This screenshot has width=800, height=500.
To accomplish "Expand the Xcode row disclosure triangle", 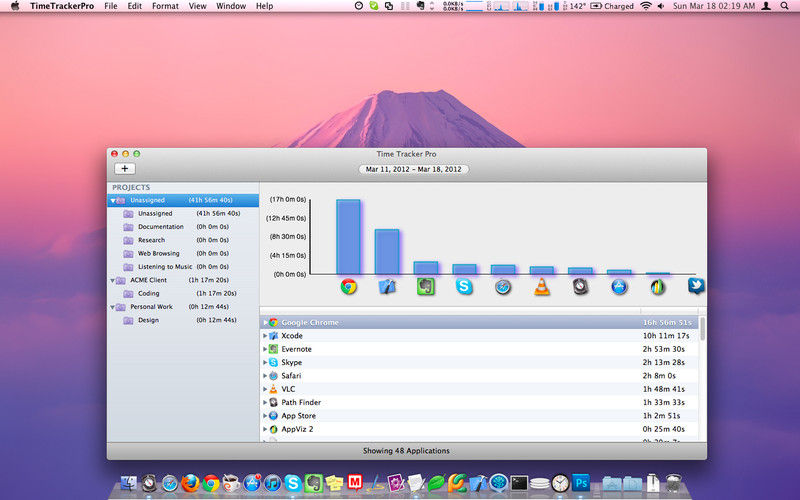I will 265,336.
